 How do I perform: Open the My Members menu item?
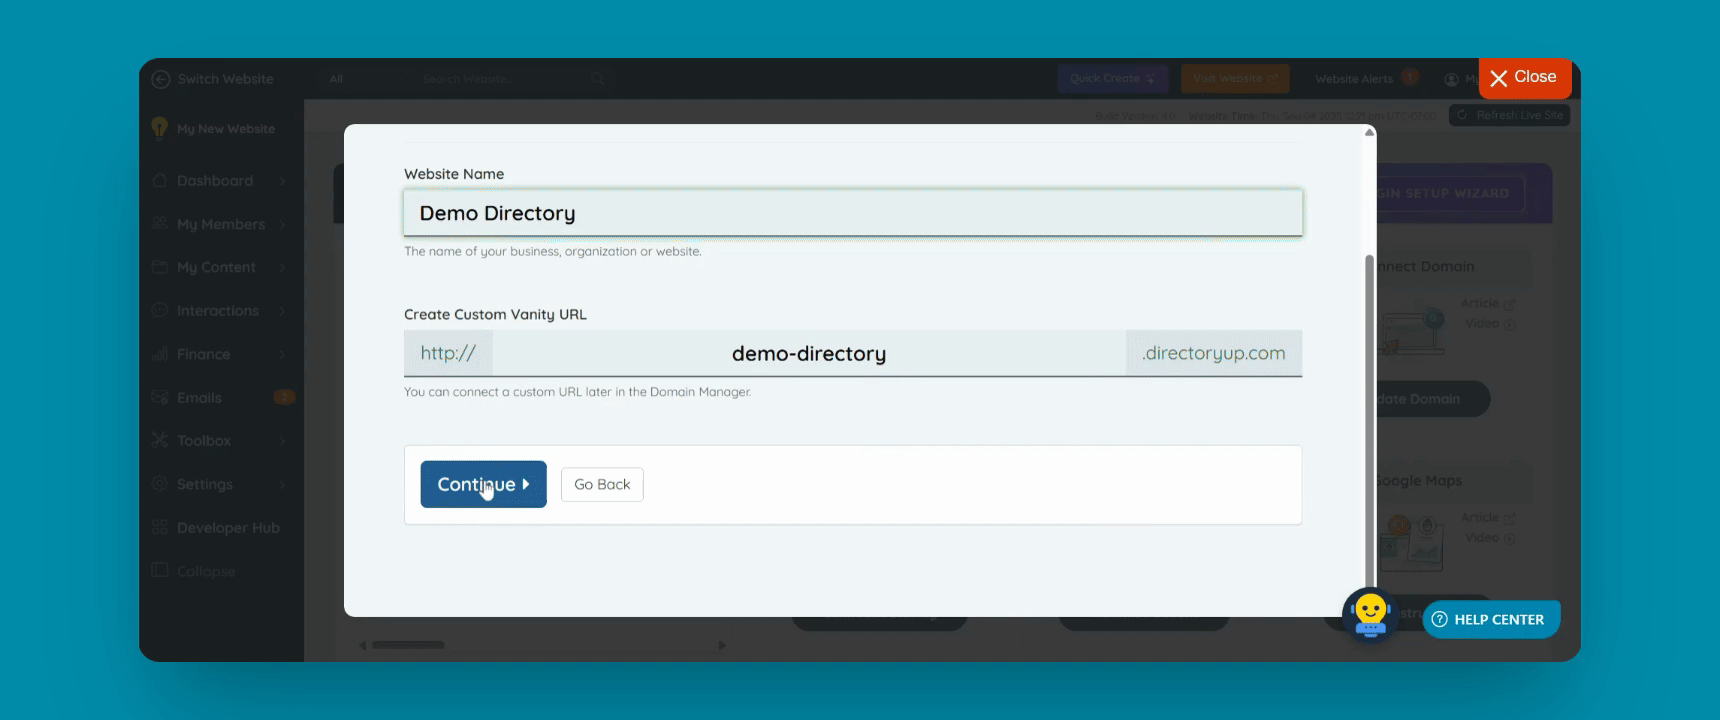coord(221,224)
